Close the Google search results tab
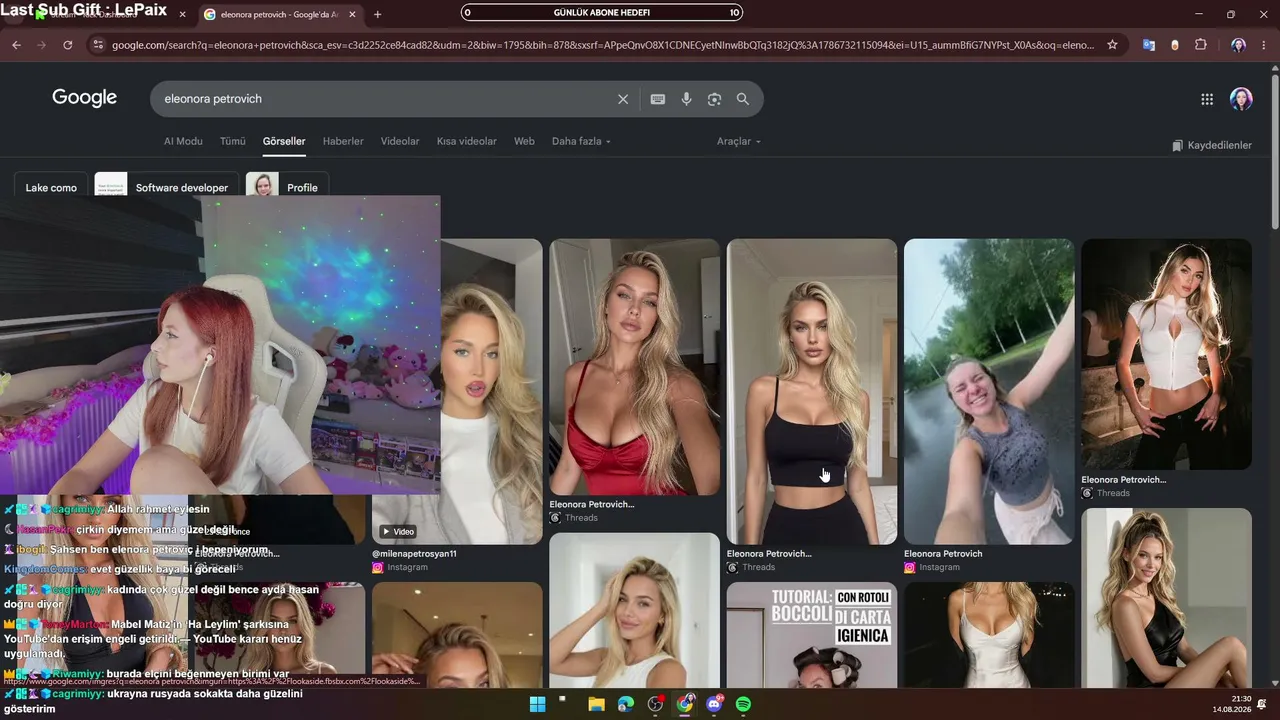The height and width of the screenshot is (720, 1280). 352,14
